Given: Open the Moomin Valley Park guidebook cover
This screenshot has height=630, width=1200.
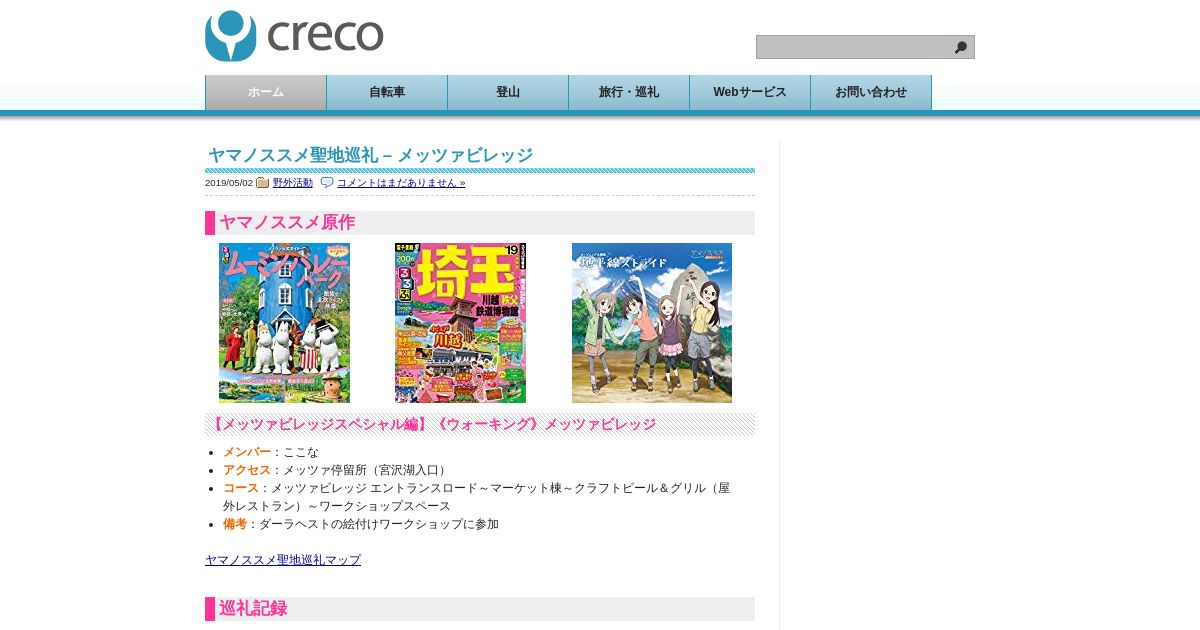Looking at the screenshot, I should [284, 323].
